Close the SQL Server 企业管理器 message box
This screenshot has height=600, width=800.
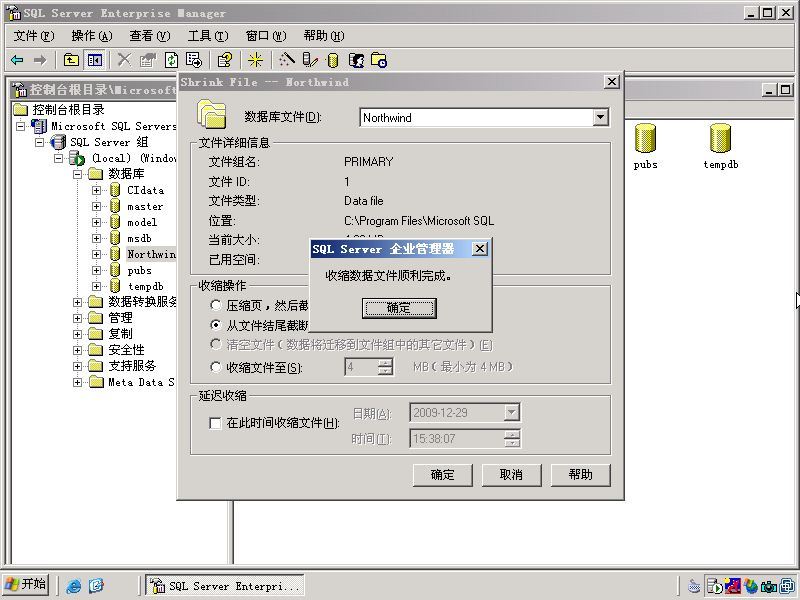[480, 249]
